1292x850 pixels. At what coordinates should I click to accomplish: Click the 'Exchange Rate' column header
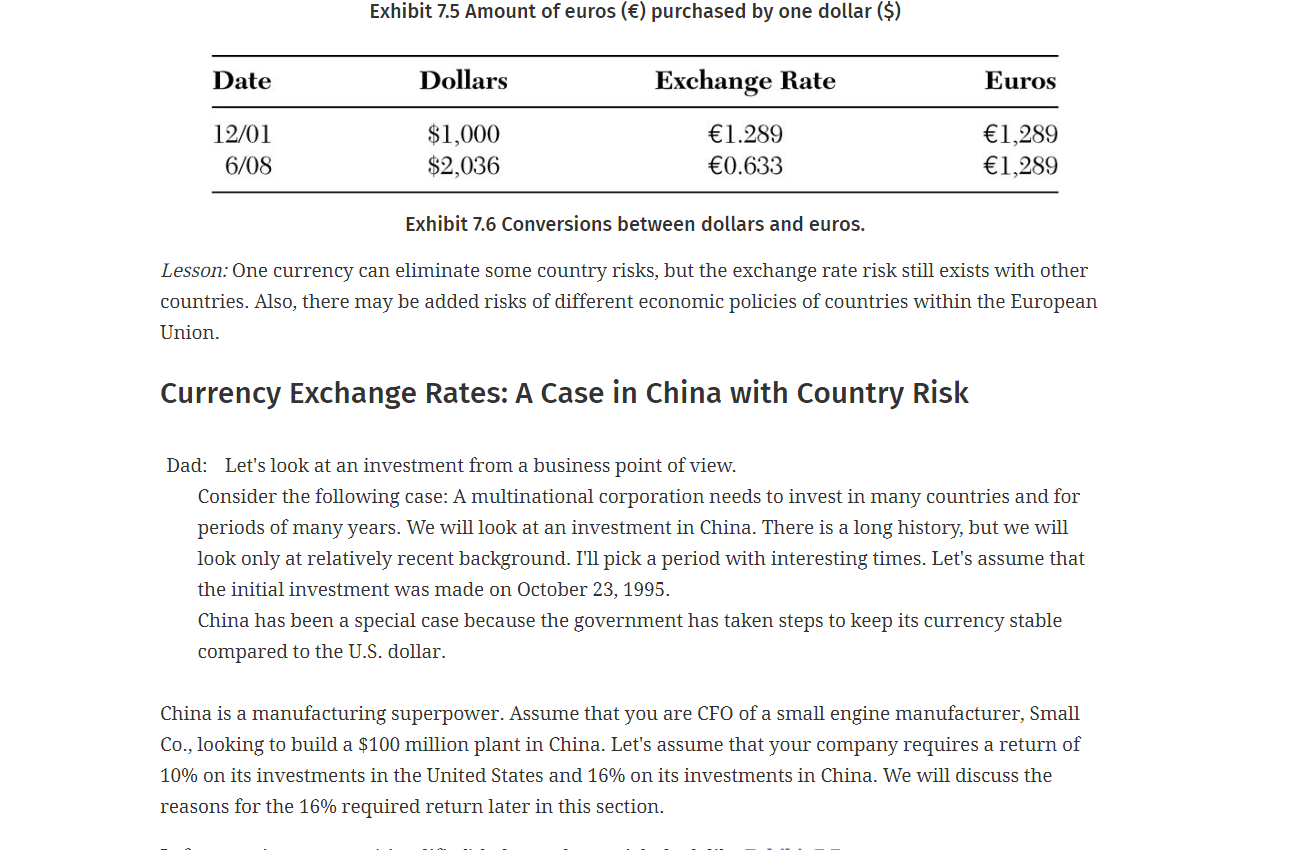tap(745, 81)
